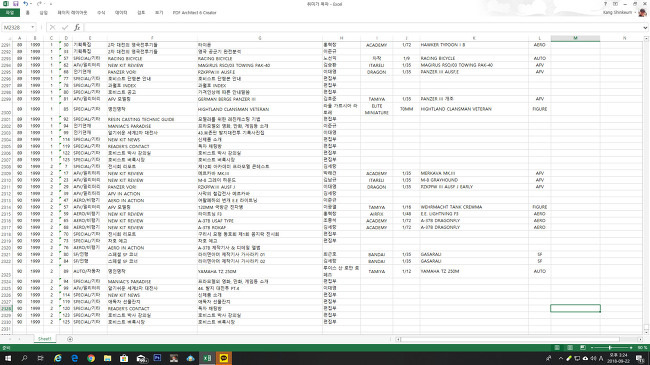This screenshot has width=650, height=365.
Task: Click cell MERKAVA MK.III in column K
Action: (x=474, y=173)
